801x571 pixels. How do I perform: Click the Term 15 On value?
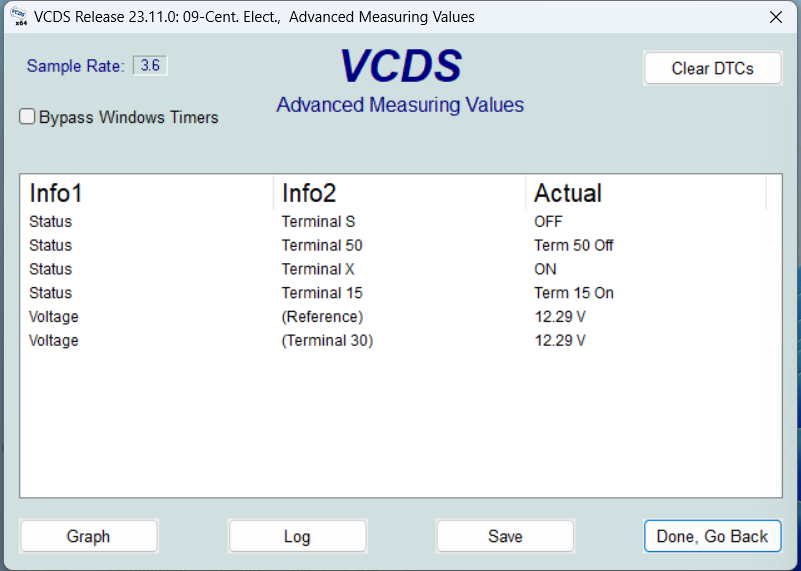click(x=574, y=293)
